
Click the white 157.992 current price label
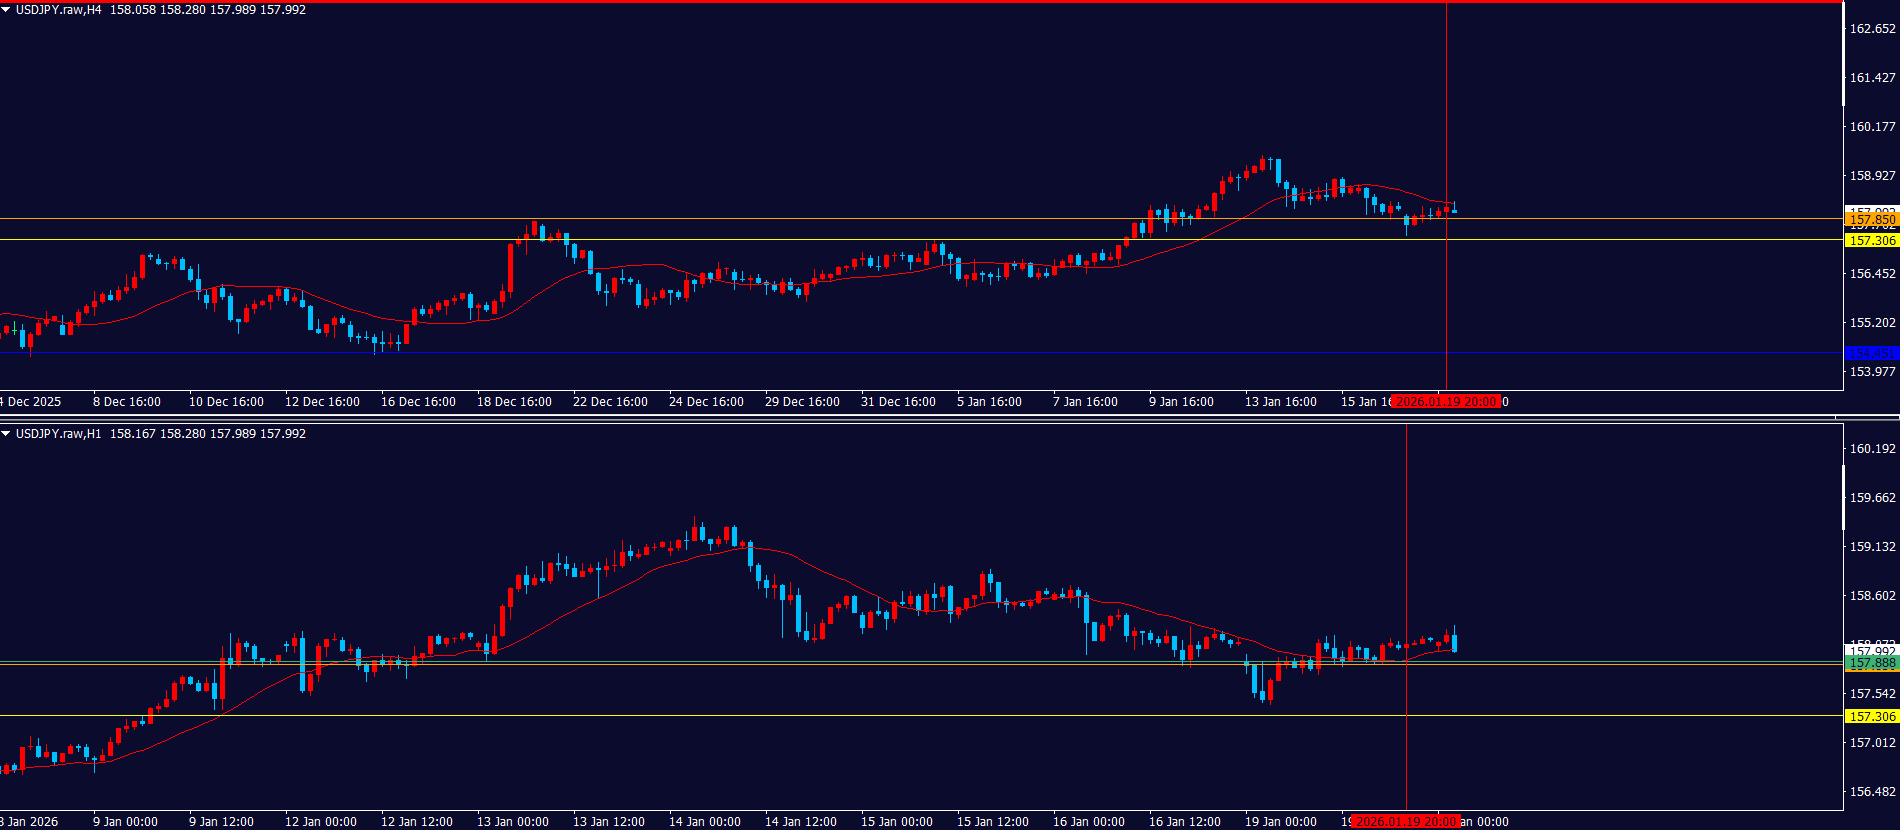click(1871, 651)
